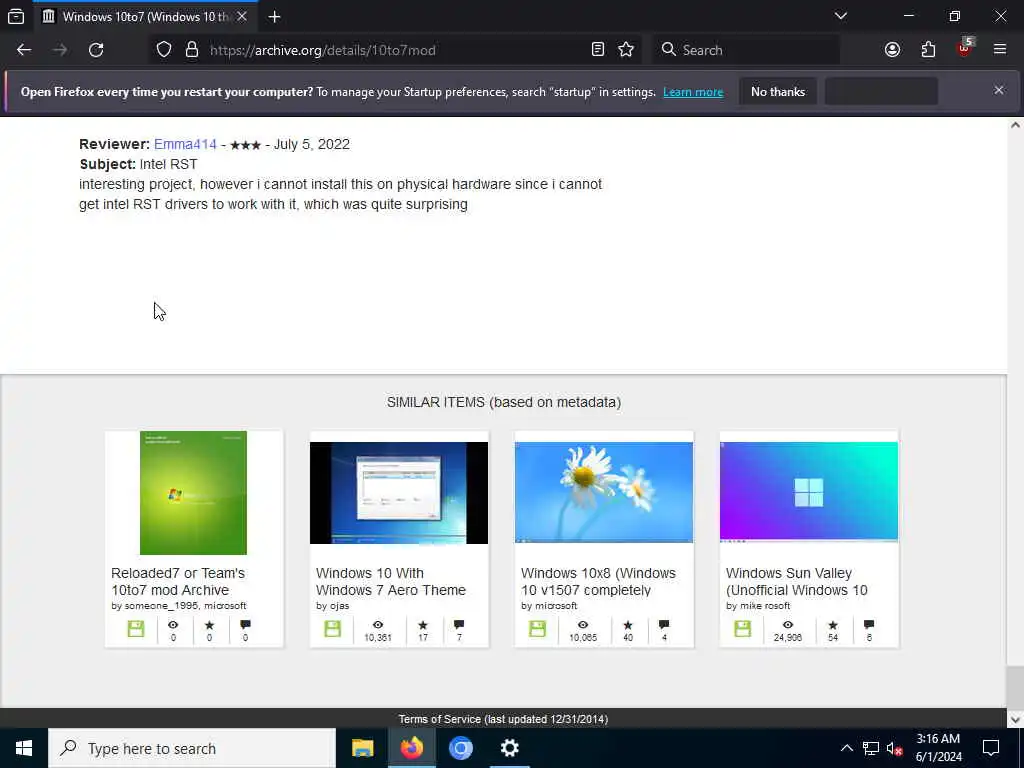Click views eye icon showing 24,906
Image resolution: width=1024 pixels, height=768 pixels.
[x=788, y=625]
